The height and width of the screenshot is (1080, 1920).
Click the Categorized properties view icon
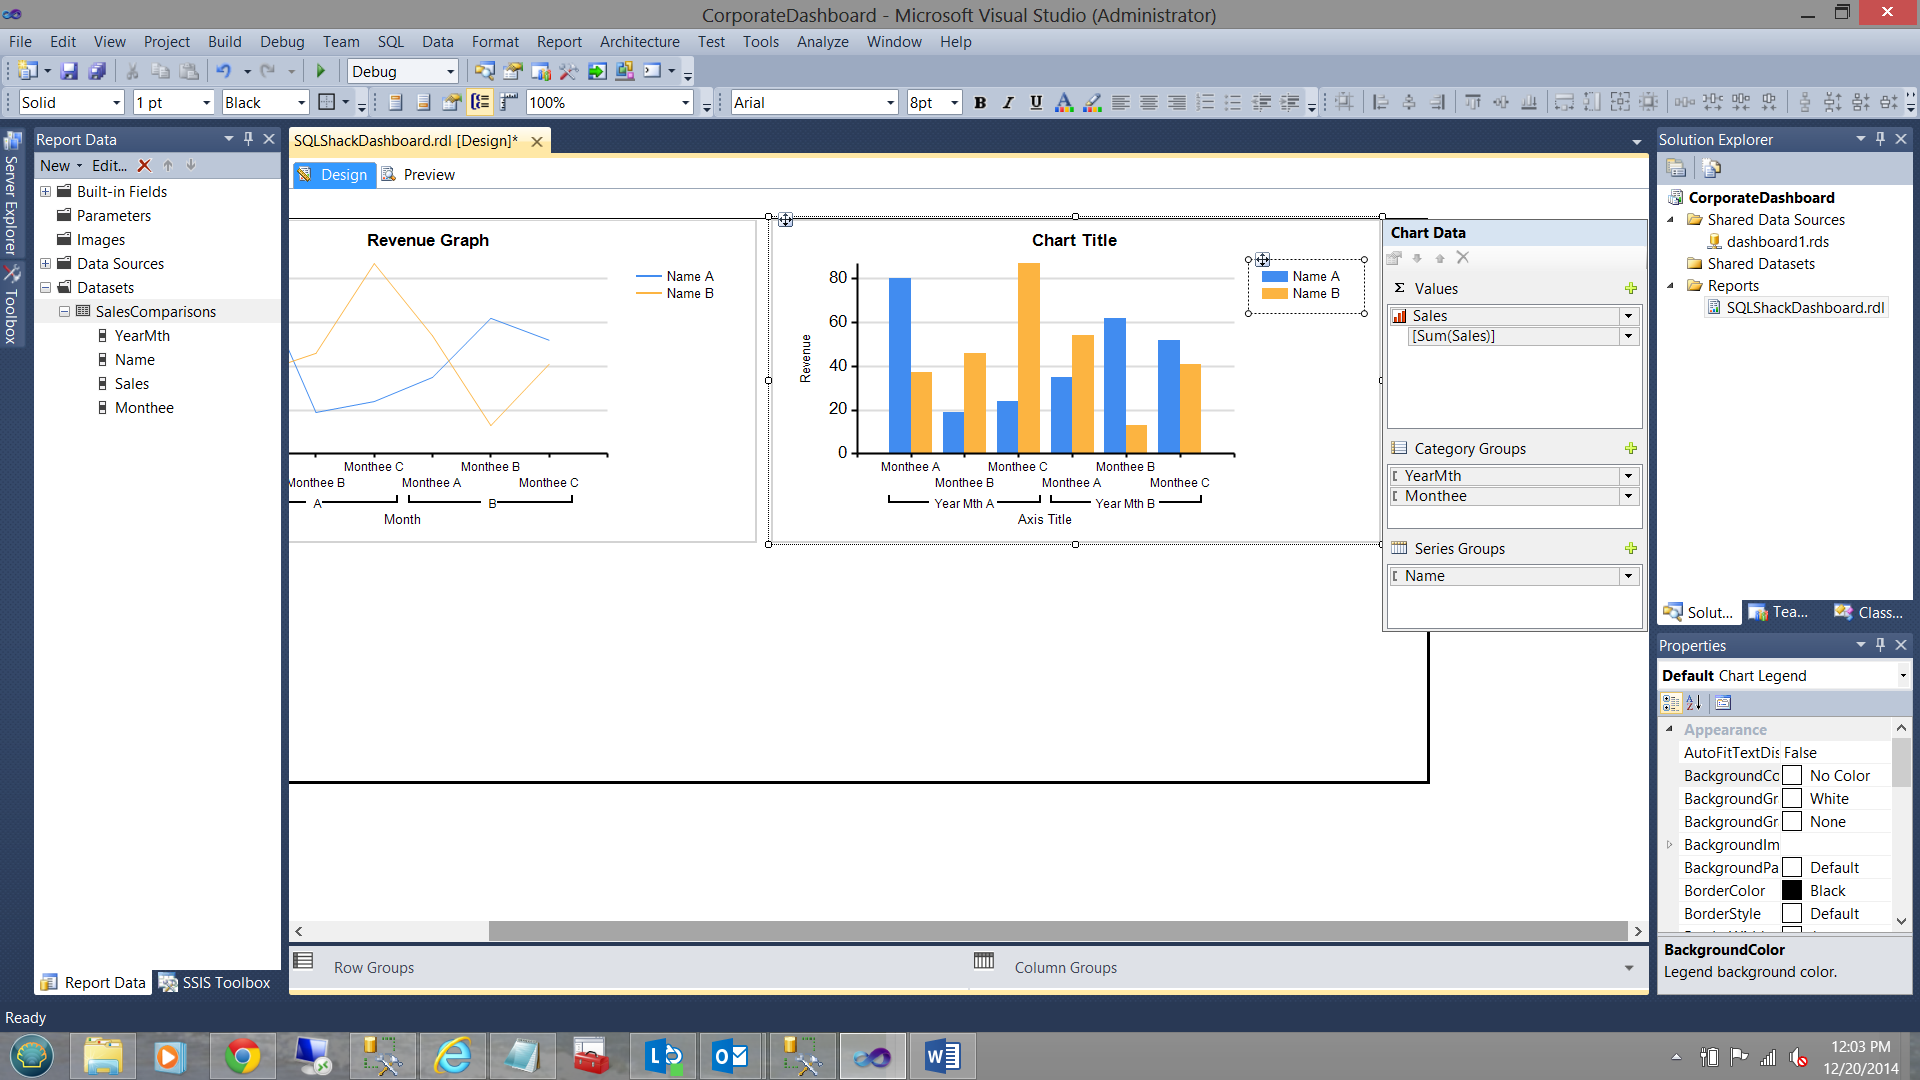point(1672,703)
